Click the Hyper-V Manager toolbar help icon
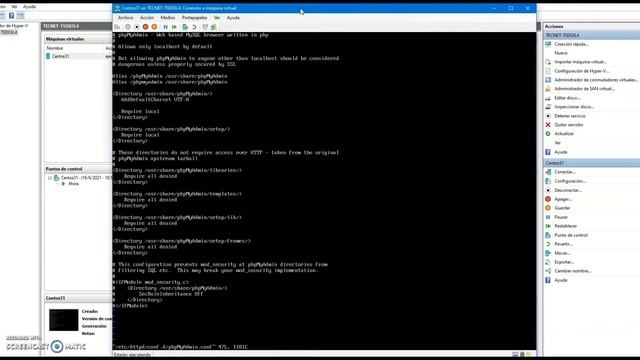The height and width of the screenshot is (360, 640). 11,16
